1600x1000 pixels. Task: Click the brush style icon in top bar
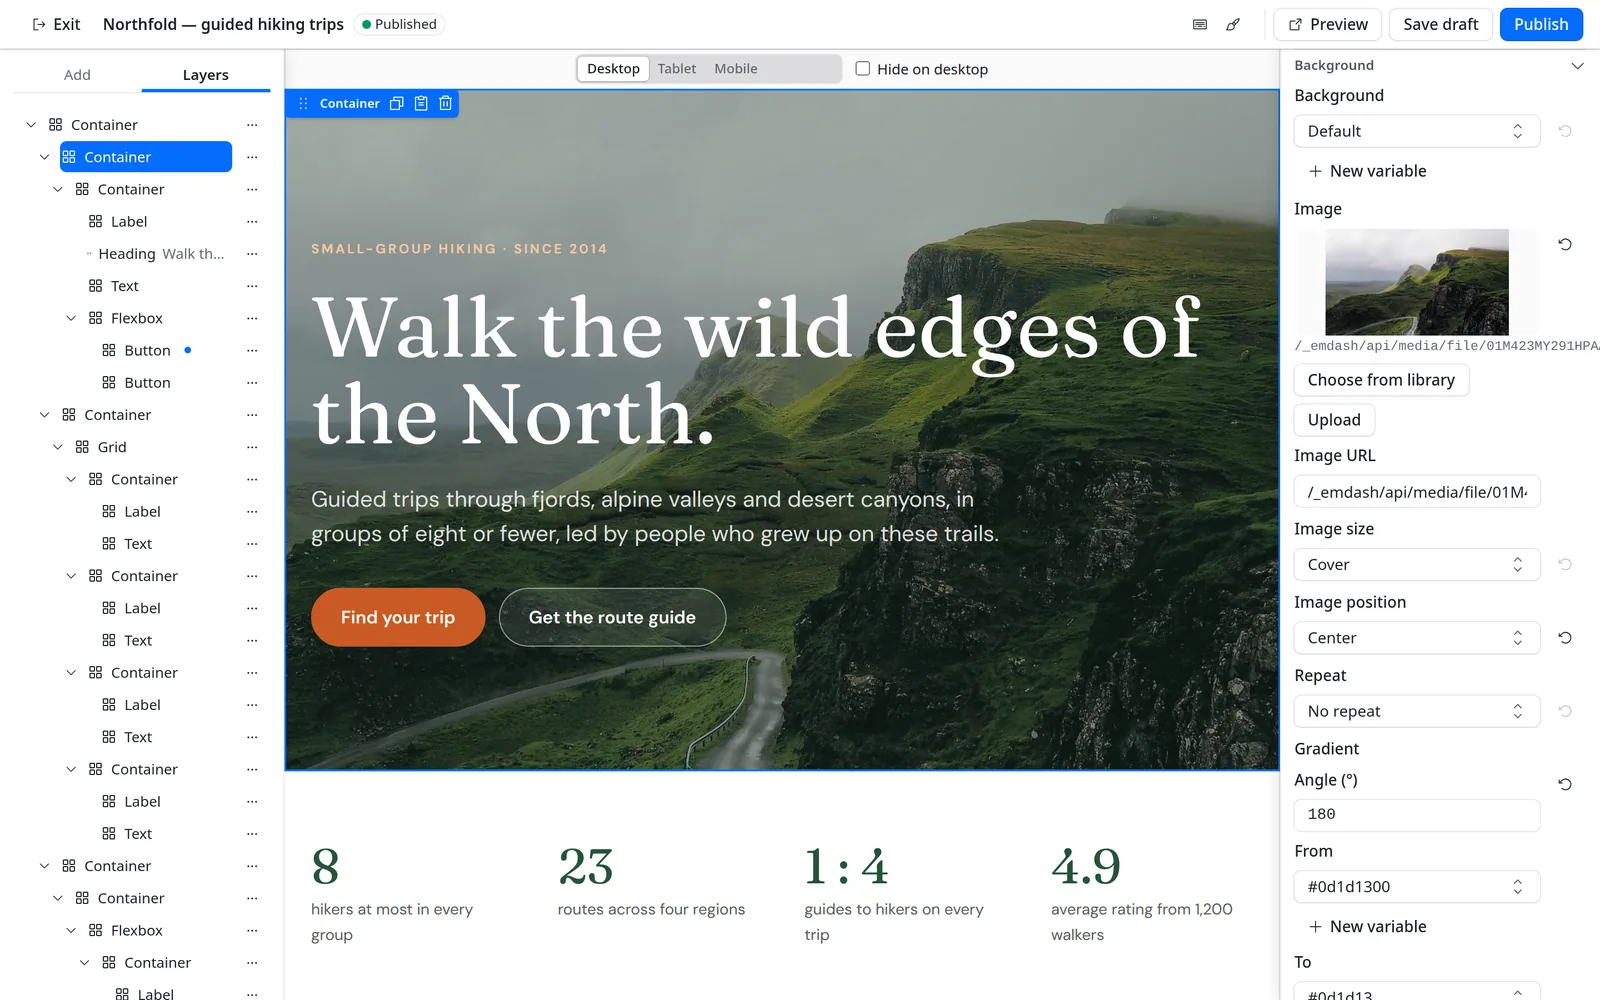tap(1233, 24)
